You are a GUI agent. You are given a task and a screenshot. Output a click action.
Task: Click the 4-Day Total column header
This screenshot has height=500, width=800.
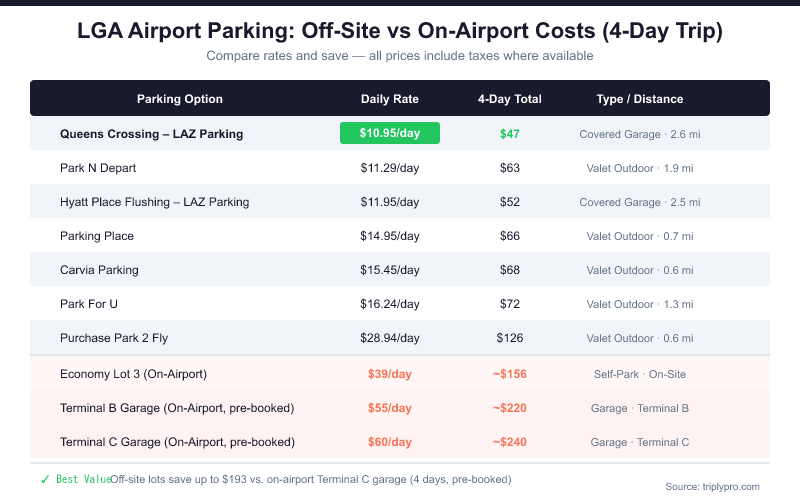[x=510, y=99]
